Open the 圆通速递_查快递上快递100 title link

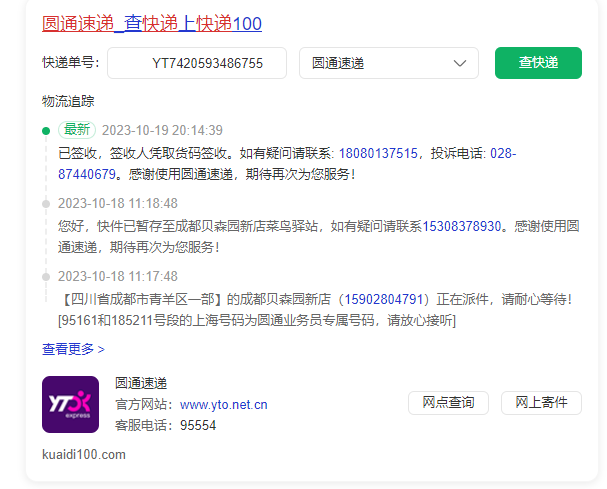152,23
